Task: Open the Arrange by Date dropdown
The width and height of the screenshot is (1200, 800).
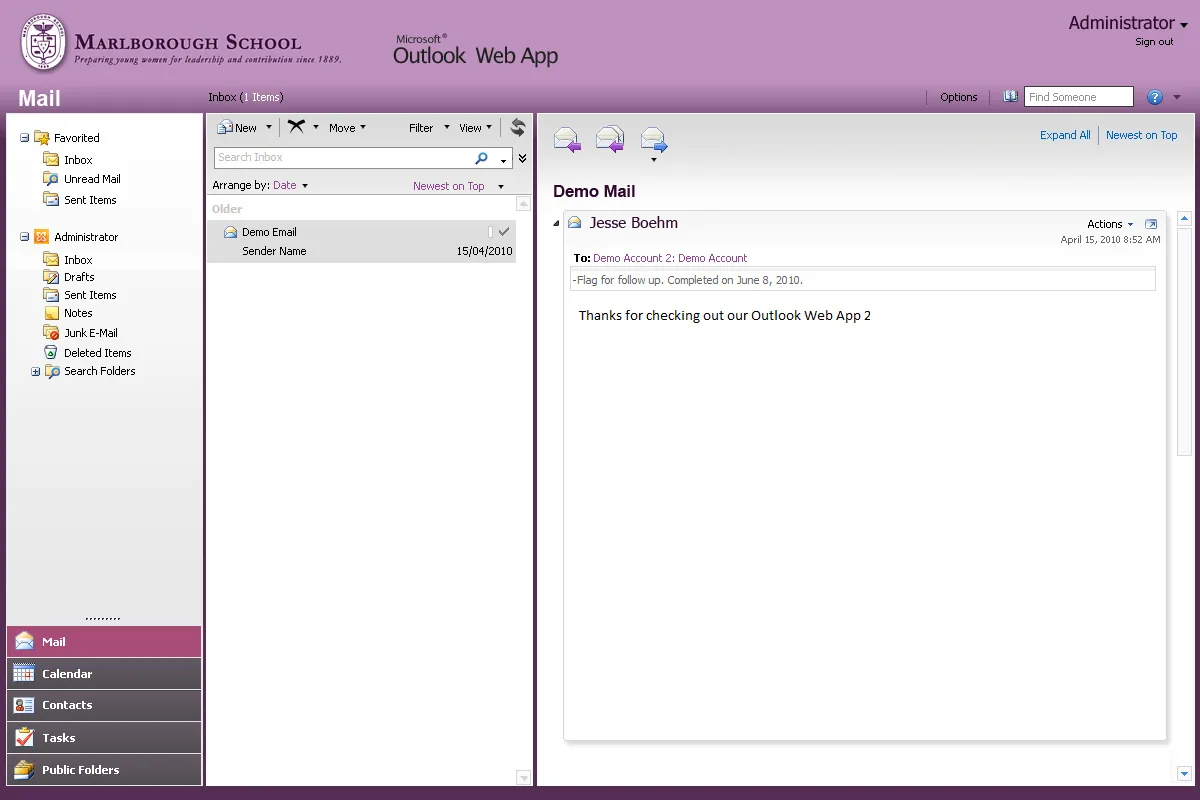Action: [x=290, y=186]
